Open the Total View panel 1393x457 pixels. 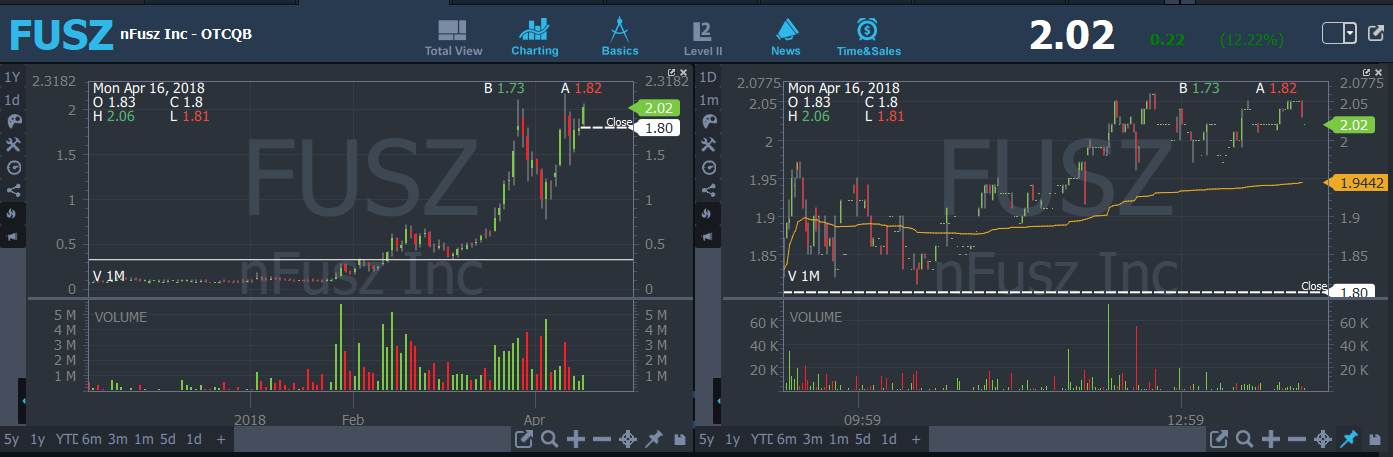[x=453, y=38]
